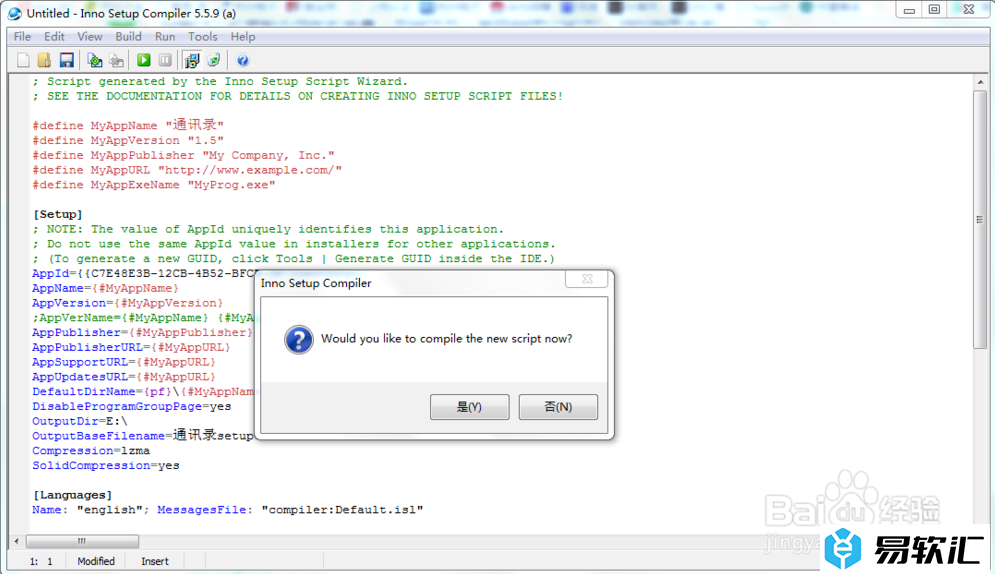Open the Run menu

click(165, 37)
